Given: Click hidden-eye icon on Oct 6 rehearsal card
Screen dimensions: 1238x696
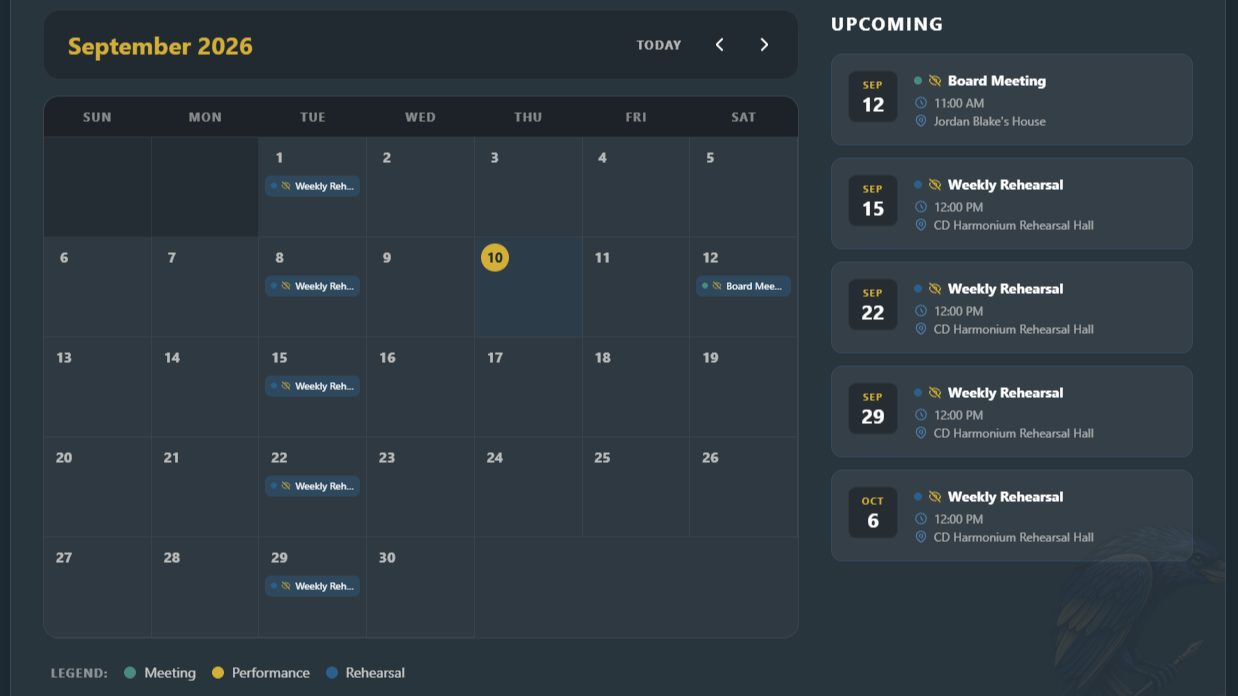Looking at the screenshot, I should tap(935, 497).
